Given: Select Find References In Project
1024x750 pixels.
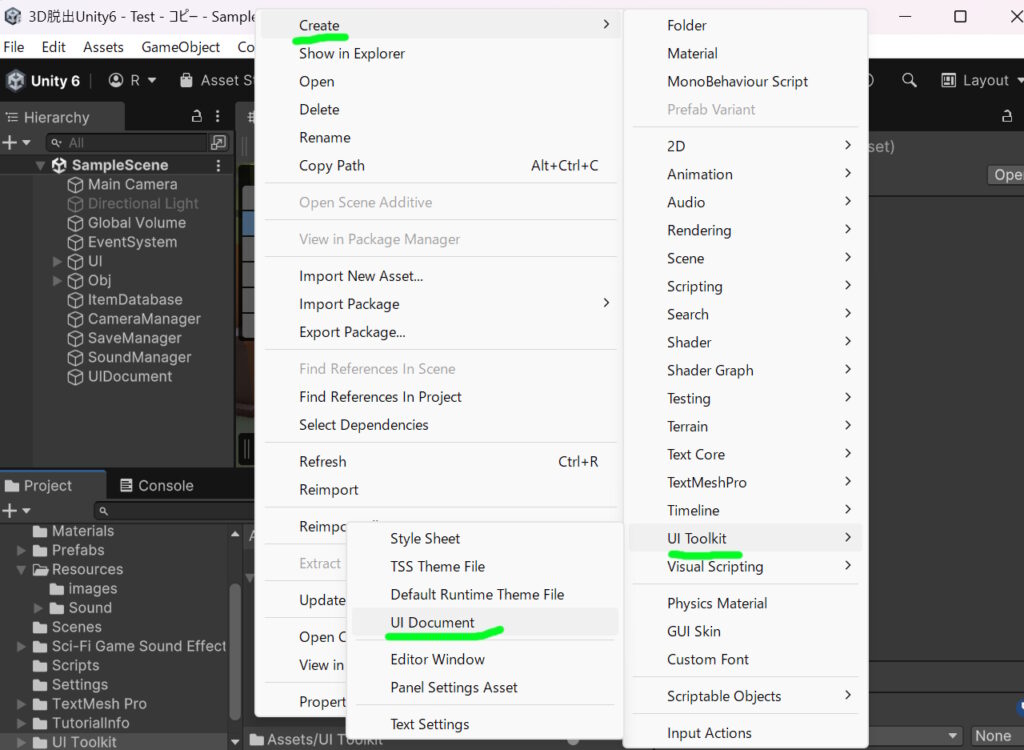Looking at the screenshot, I should tap(440, 397).
